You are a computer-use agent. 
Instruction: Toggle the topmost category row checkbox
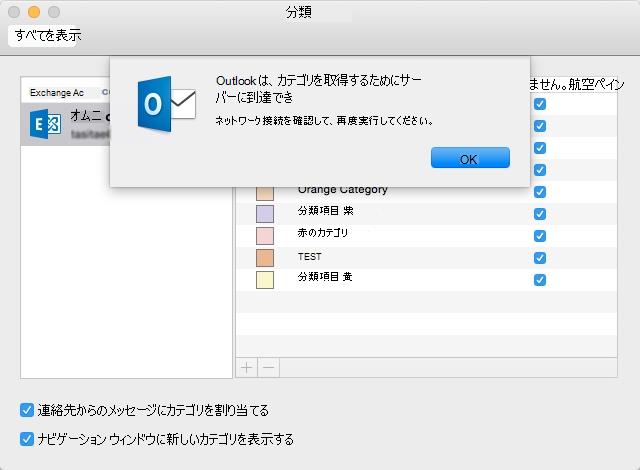[x=540, y=104]
